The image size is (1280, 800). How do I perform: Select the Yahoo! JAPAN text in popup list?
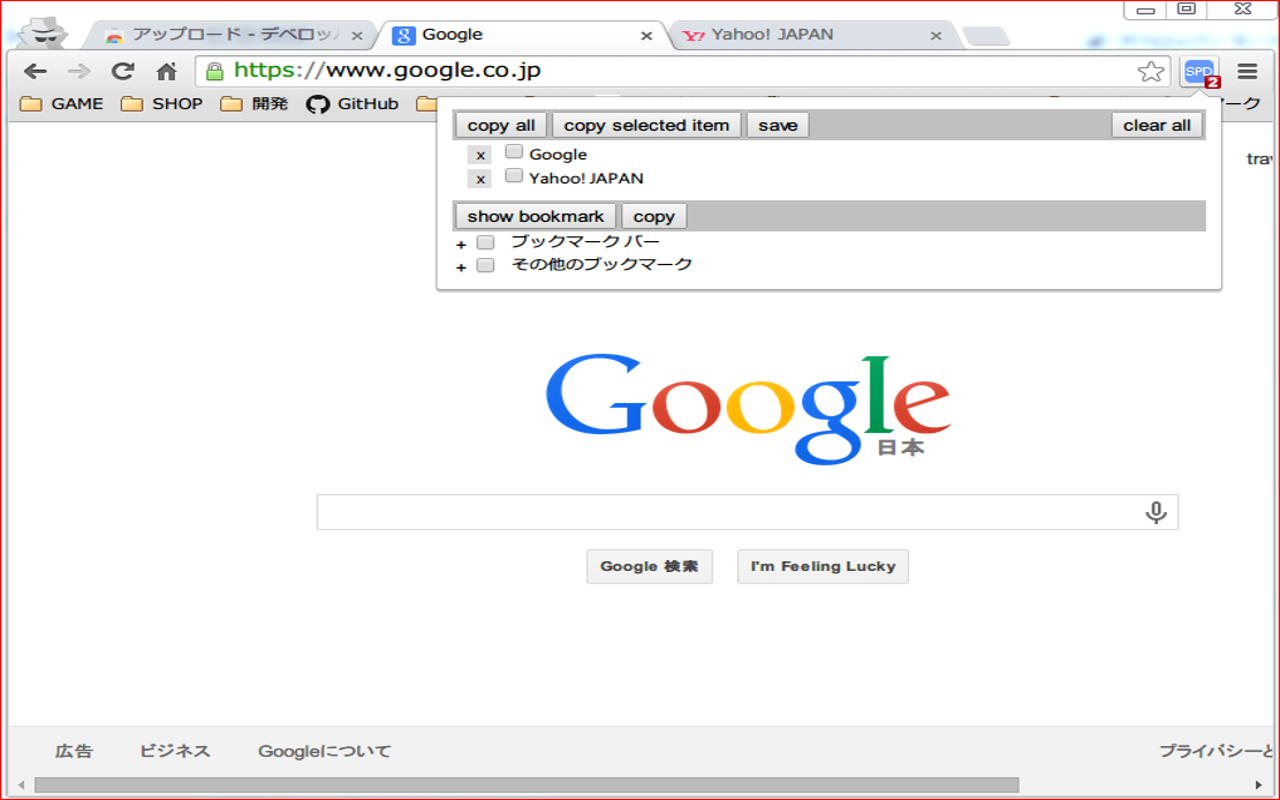coord(586,178)
